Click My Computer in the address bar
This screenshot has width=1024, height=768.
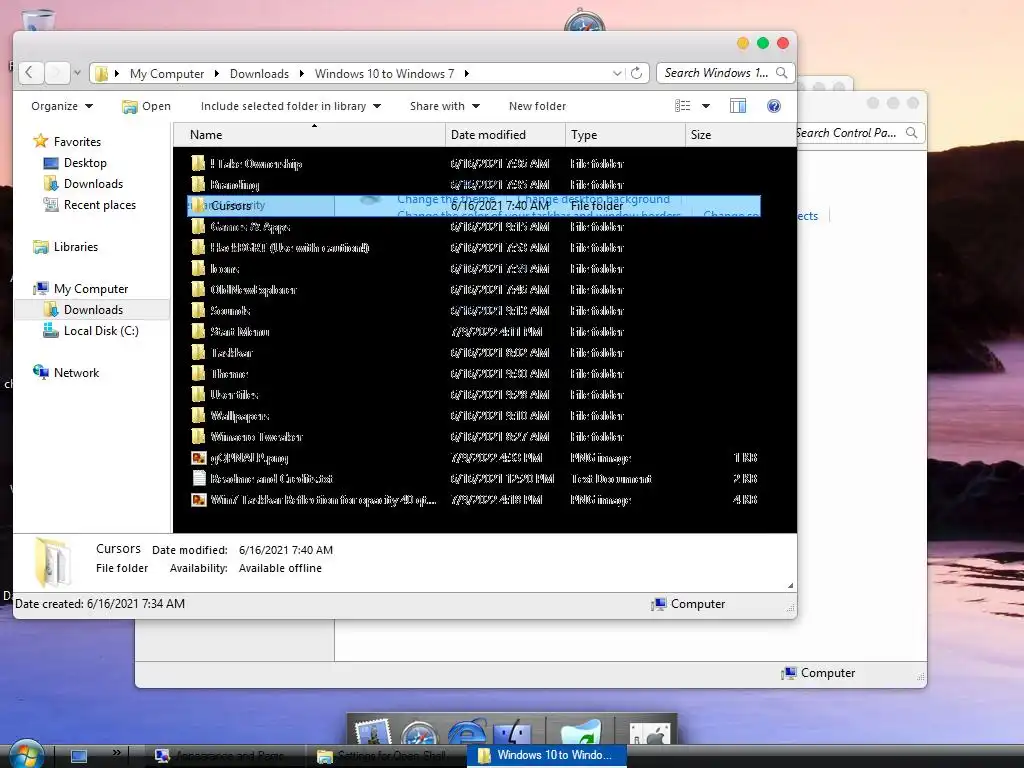coord(167,74)
